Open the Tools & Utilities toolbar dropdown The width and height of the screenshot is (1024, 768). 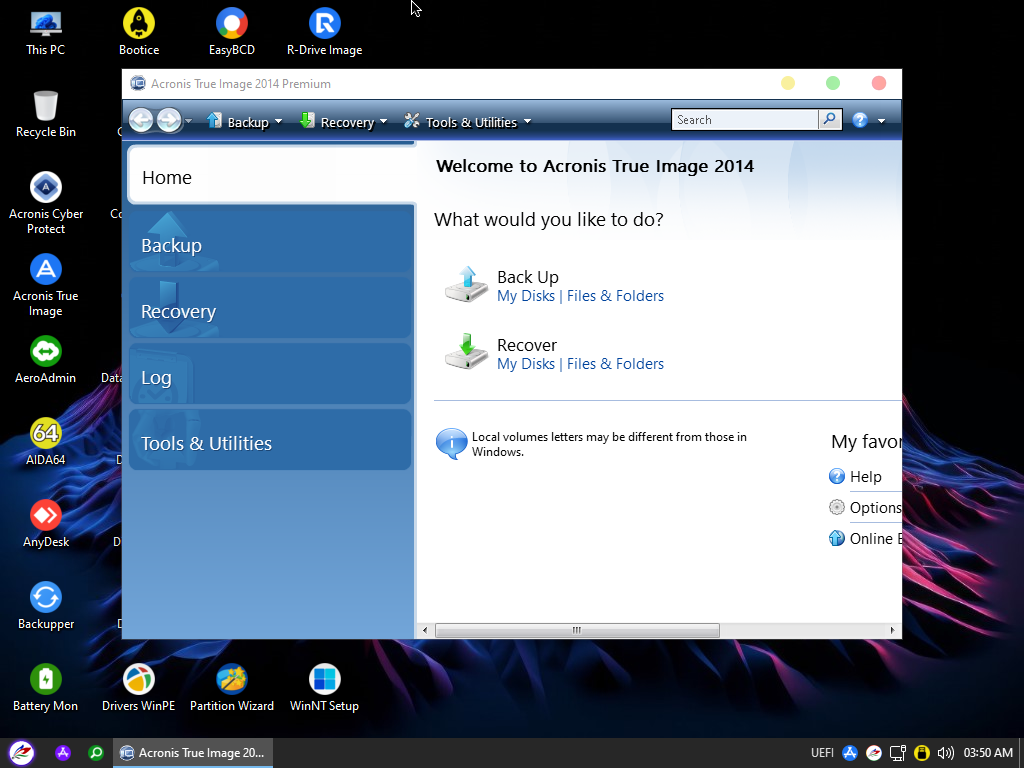coord(468,121)
